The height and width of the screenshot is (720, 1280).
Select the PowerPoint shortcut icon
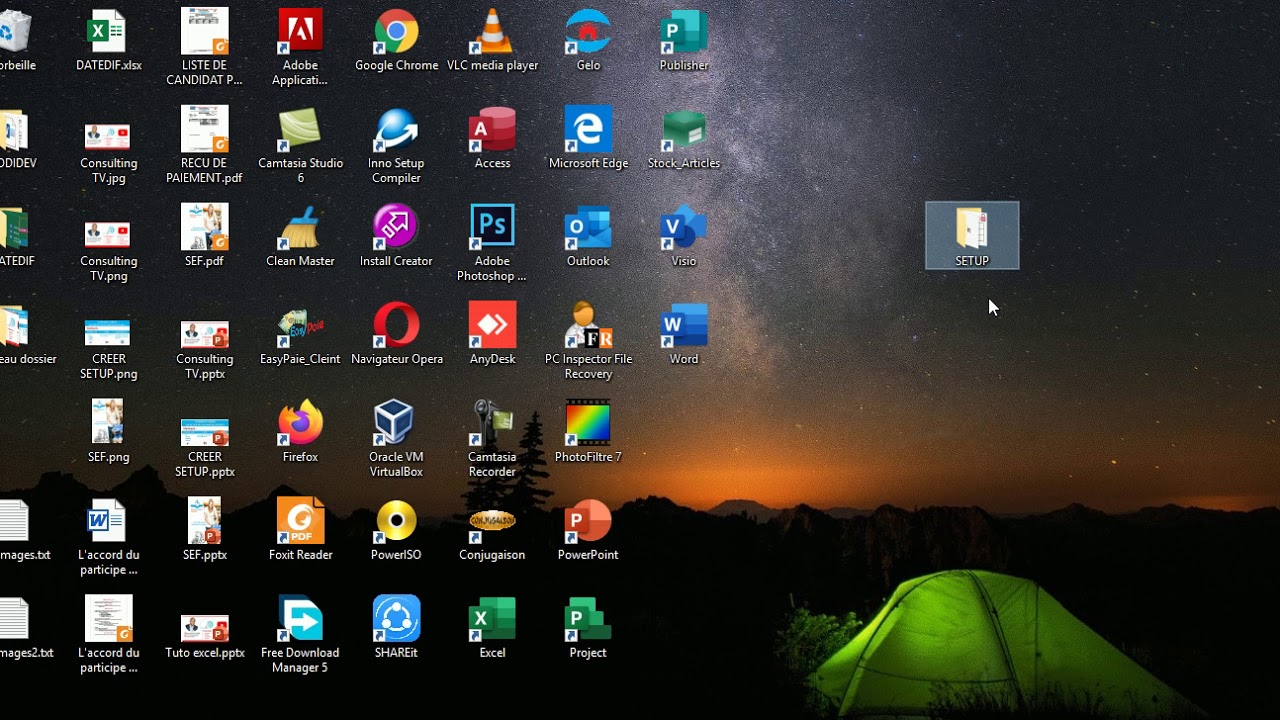[x=588, y=522]
